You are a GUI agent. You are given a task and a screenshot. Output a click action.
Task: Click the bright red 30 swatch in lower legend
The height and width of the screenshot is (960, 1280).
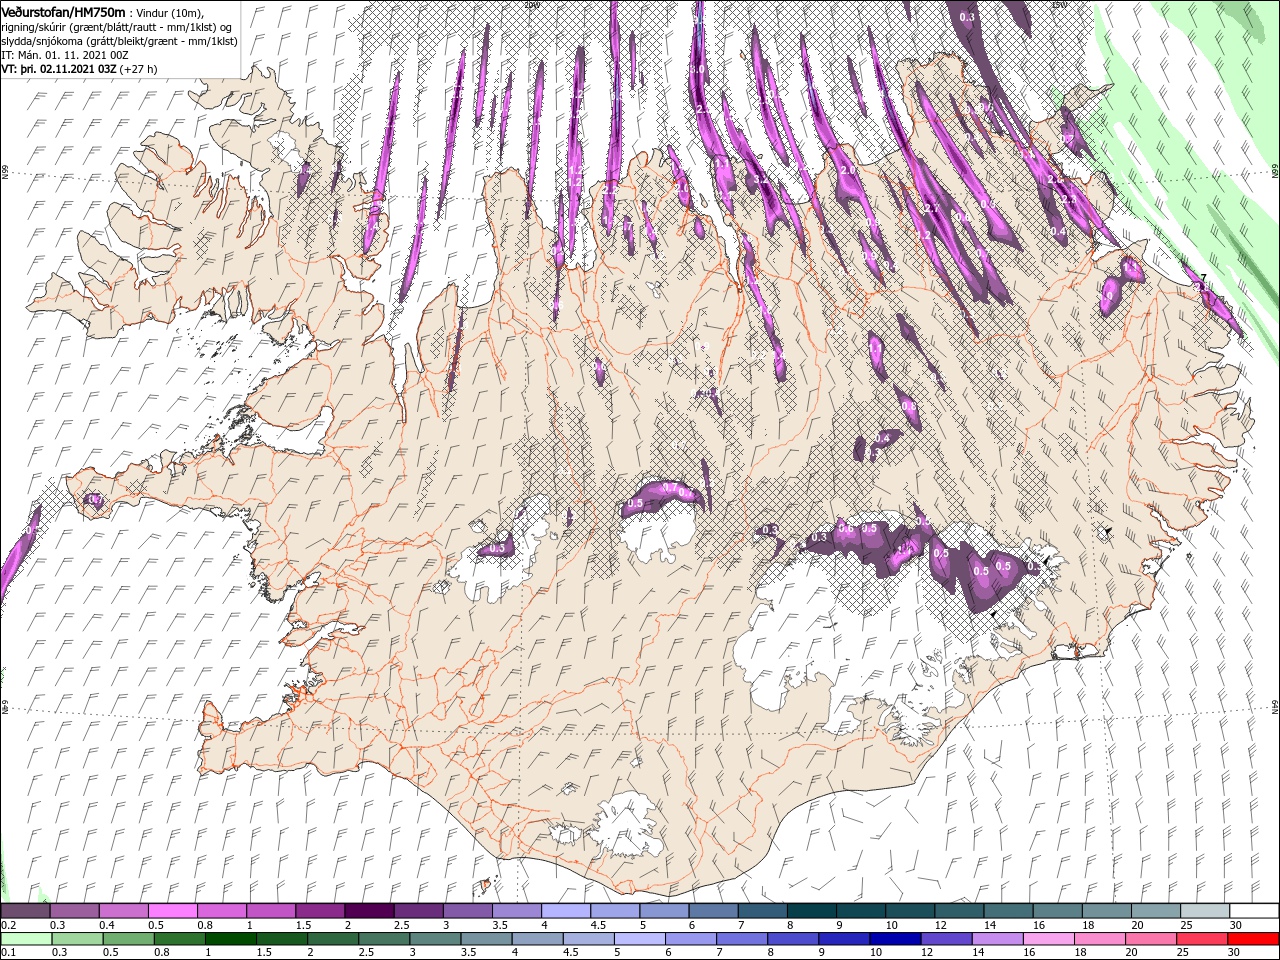click(x=1252, y=939)
